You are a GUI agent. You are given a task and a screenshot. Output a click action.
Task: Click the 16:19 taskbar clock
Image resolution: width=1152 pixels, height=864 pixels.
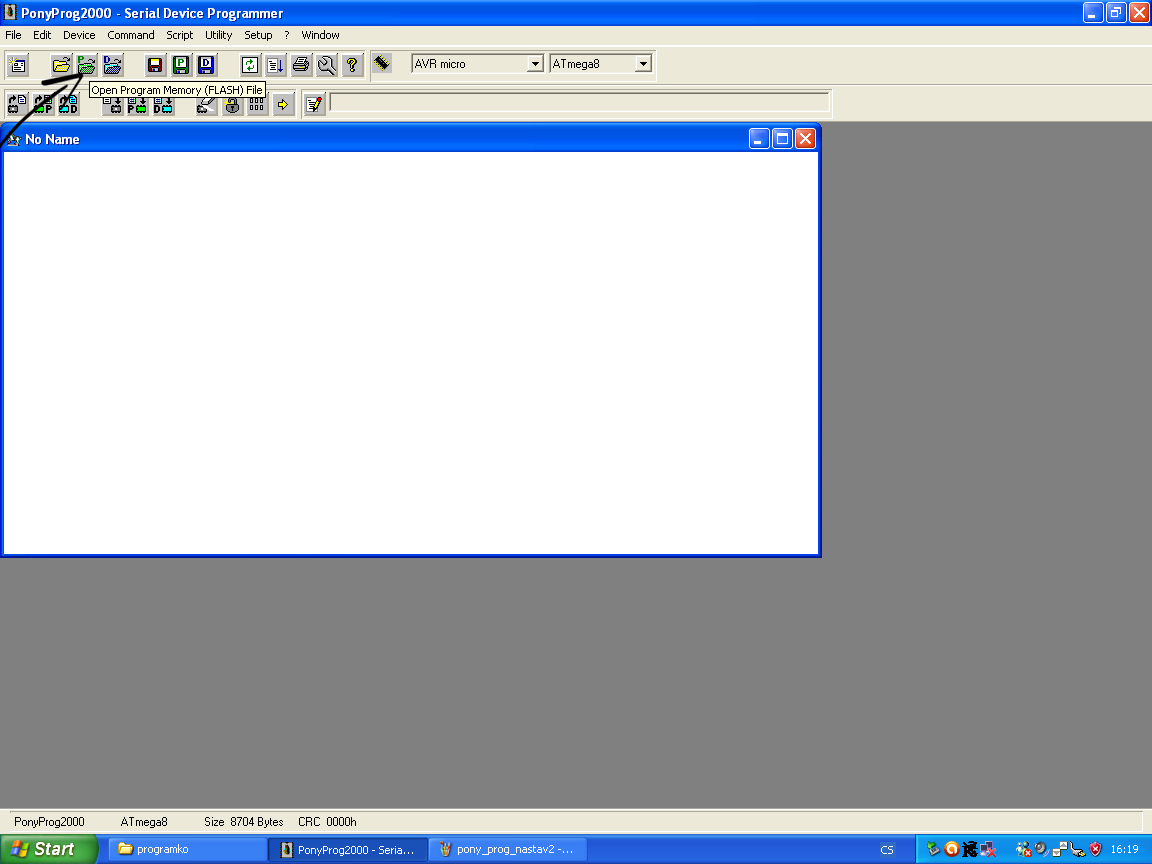coord(1124,849)
